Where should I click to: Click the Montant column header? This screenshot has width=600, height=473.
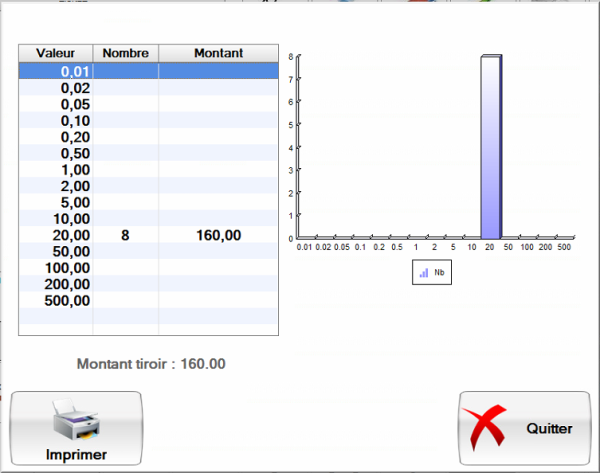coord(217,53)
